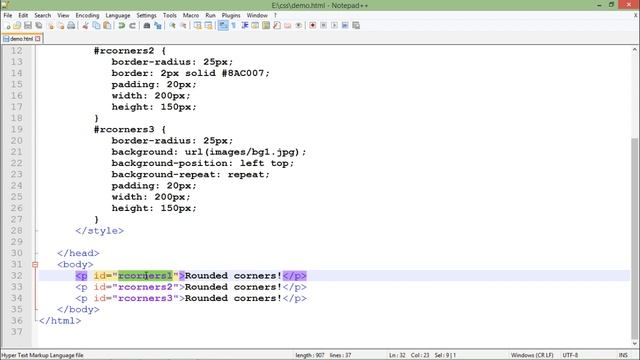
Task: Click the Save All toolbar icon
Action: pyautogui.click(x=39, y=26)
